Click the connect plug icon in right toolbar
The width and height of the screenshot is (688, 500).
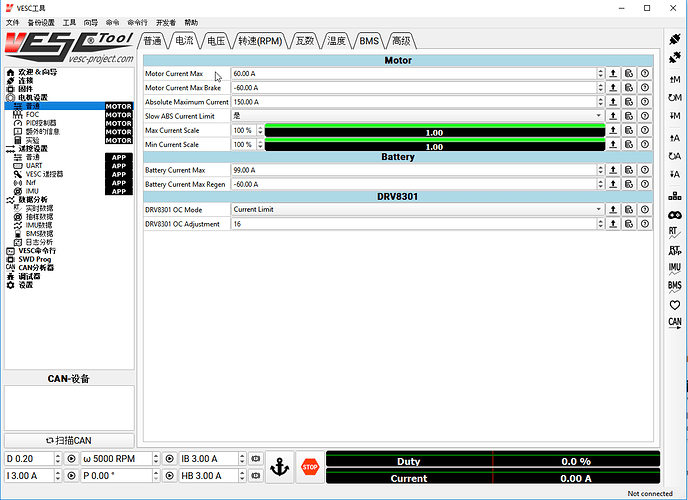point(675,38)
